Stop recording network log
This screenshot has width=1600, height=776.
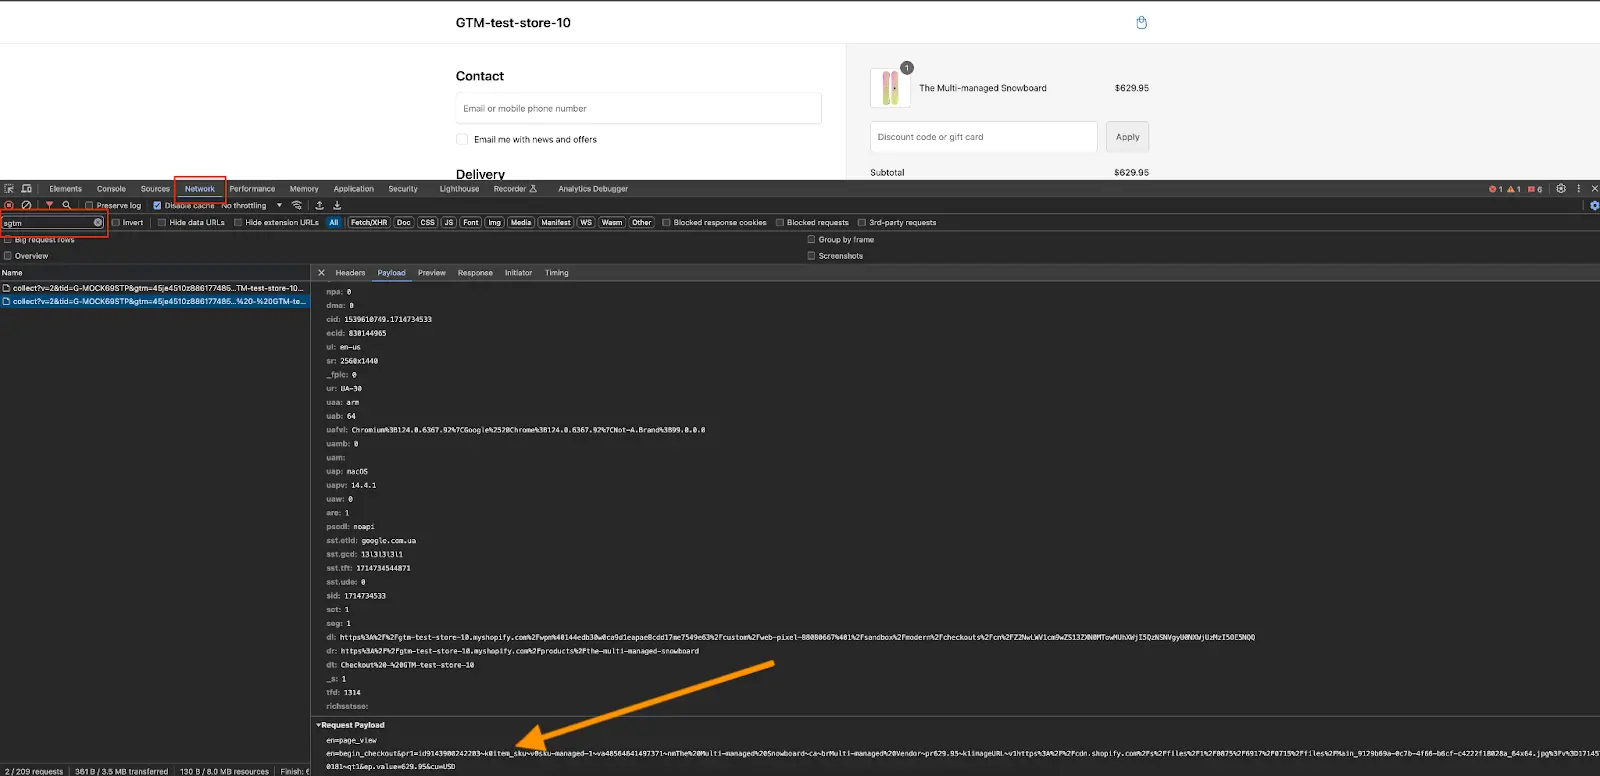(x=9, y=205)
